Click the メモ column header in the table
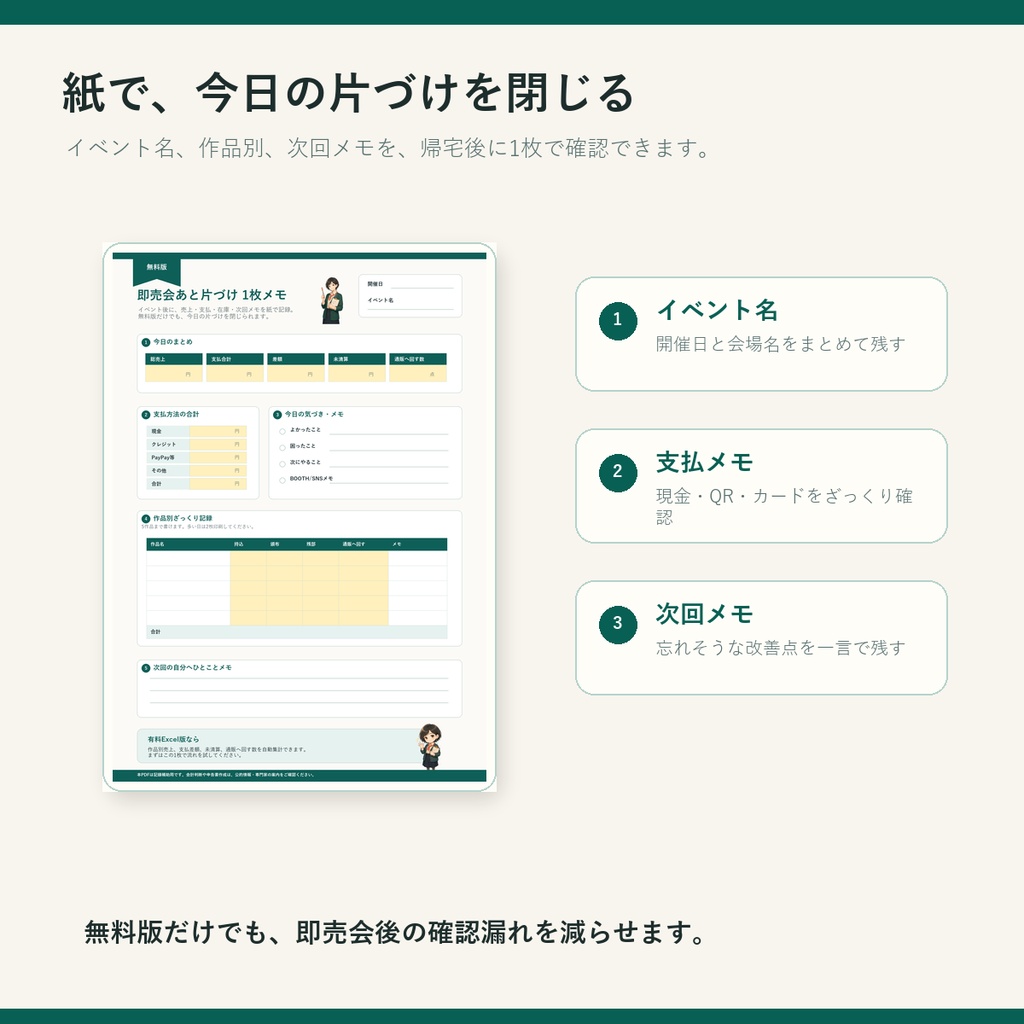This screenshot has height=1024, width=1024. point(396,545)
